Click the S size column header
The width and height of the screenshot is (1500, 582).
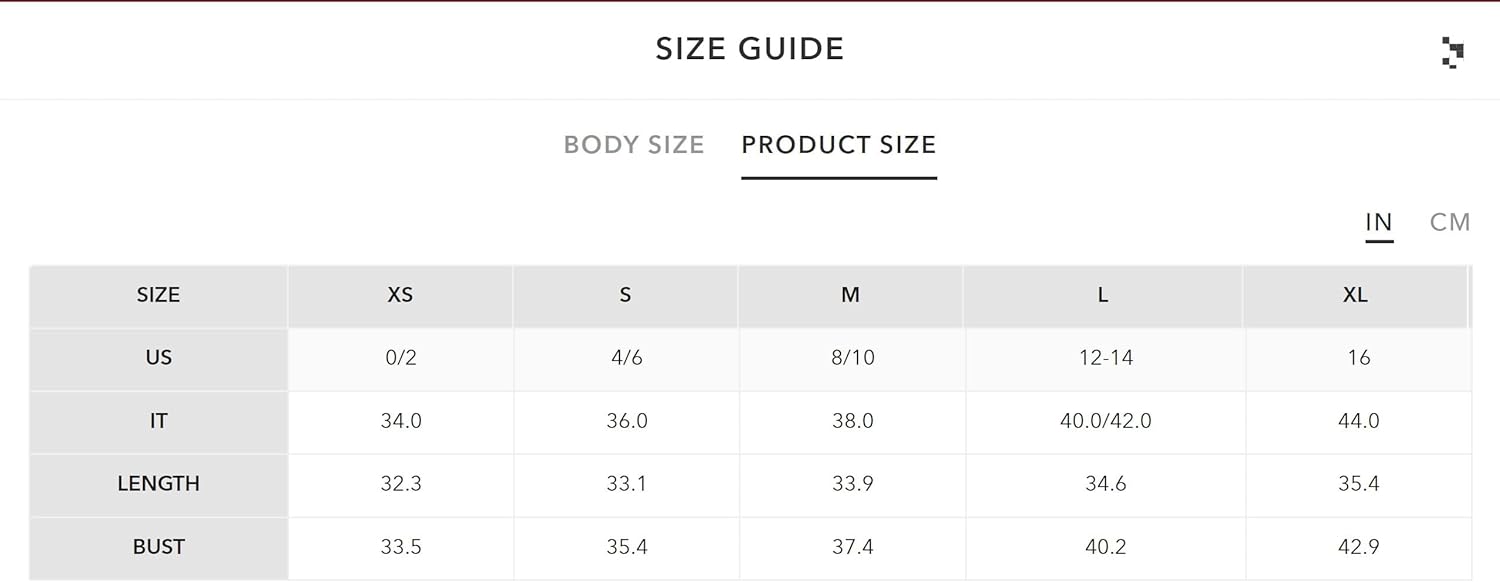click(x=626, y=295)
